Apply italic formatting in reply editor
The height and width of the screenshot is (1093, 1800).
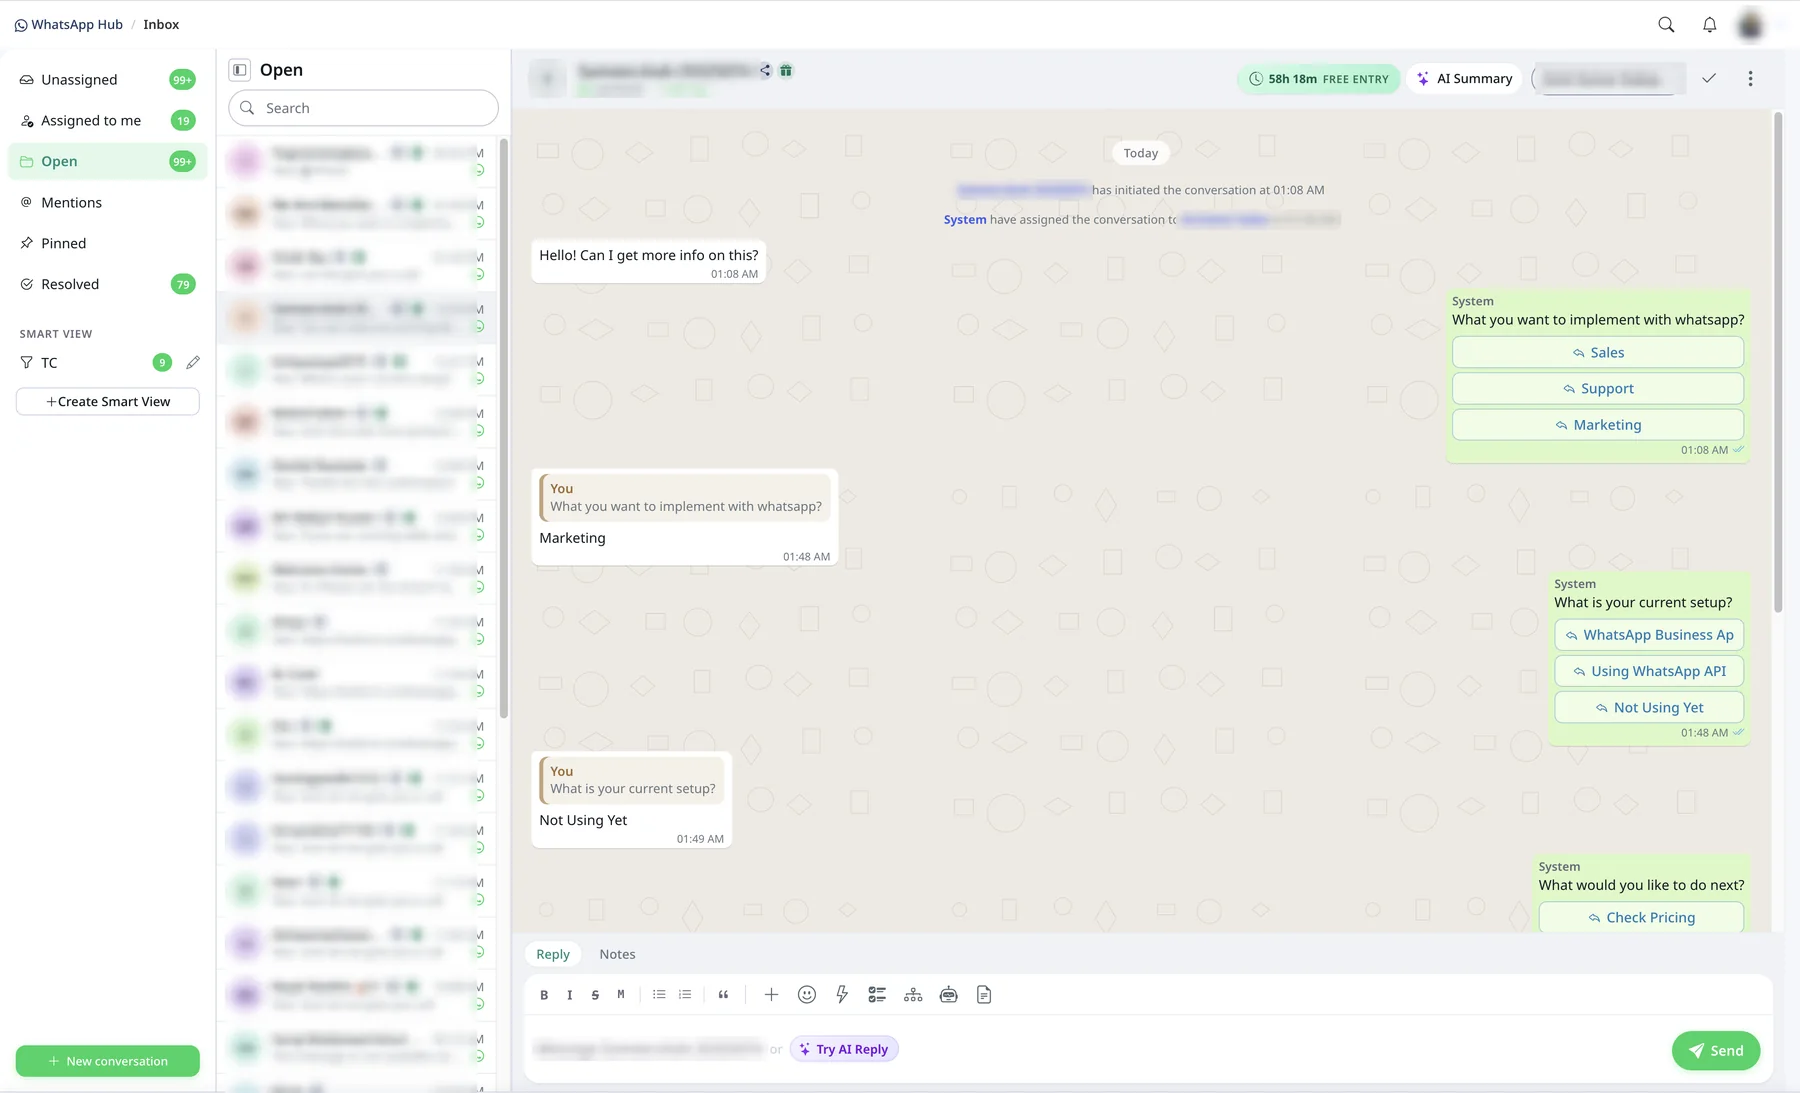569,995
